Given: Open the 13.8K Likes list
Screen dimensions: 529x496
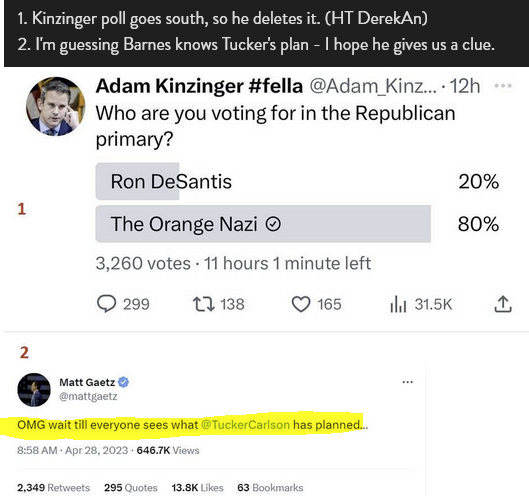Looking at the screenshot, I should point(197,488).
